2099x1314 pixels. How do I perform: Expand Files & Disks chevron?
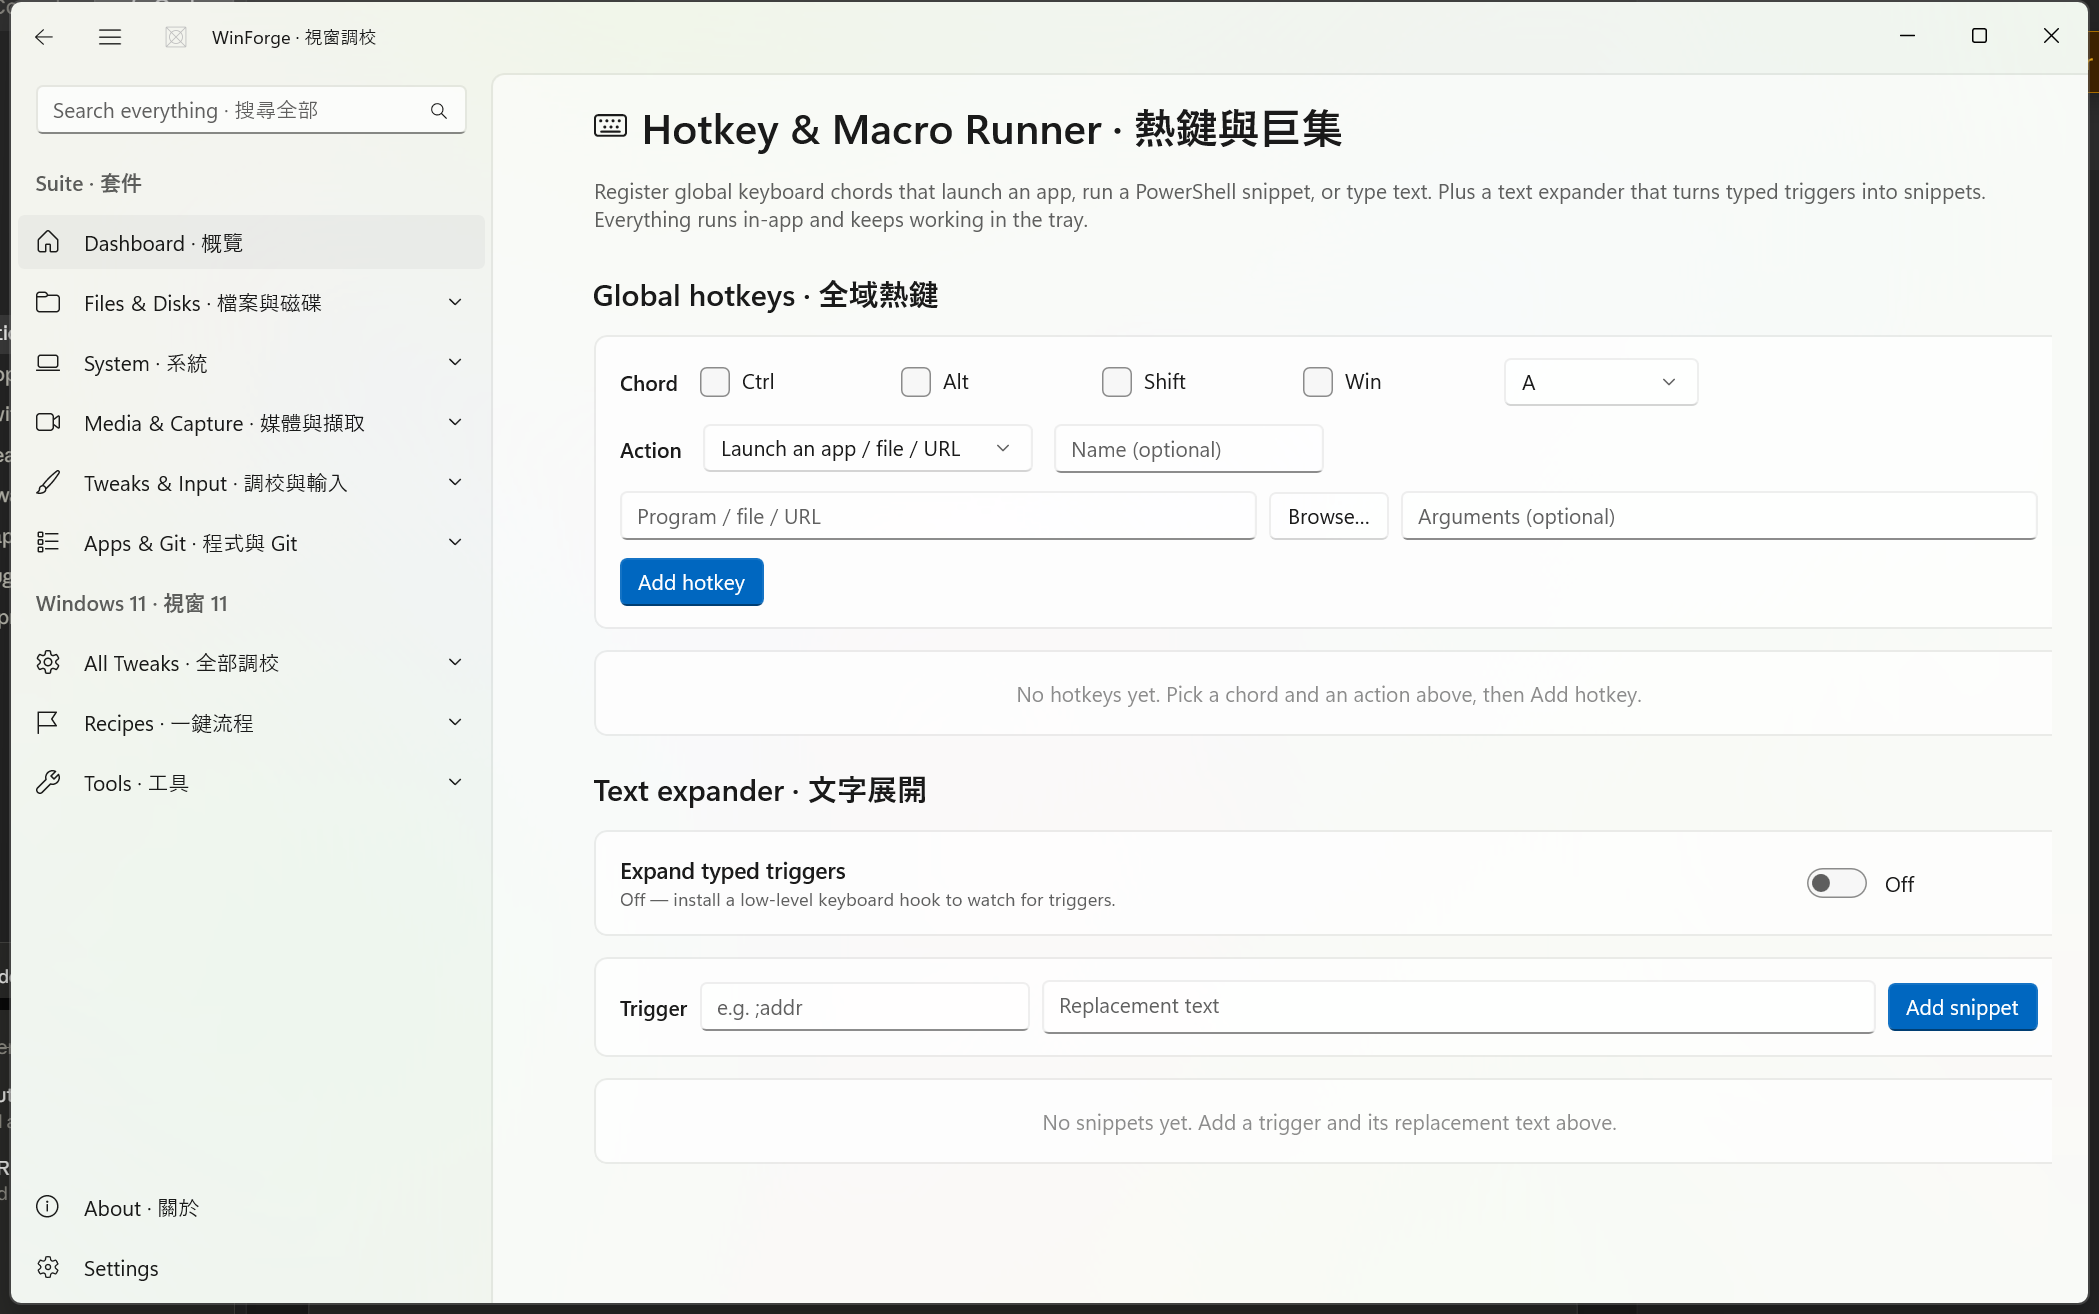click(x=455, y=302)
